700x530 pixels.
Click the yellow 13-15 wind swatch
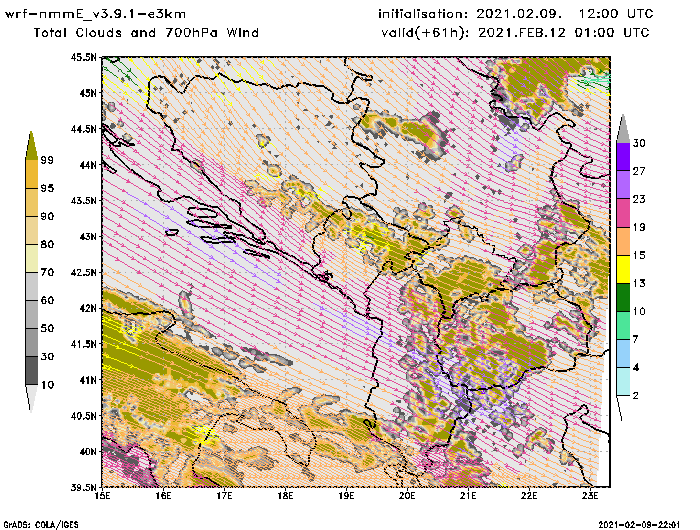tap(623, 269)
